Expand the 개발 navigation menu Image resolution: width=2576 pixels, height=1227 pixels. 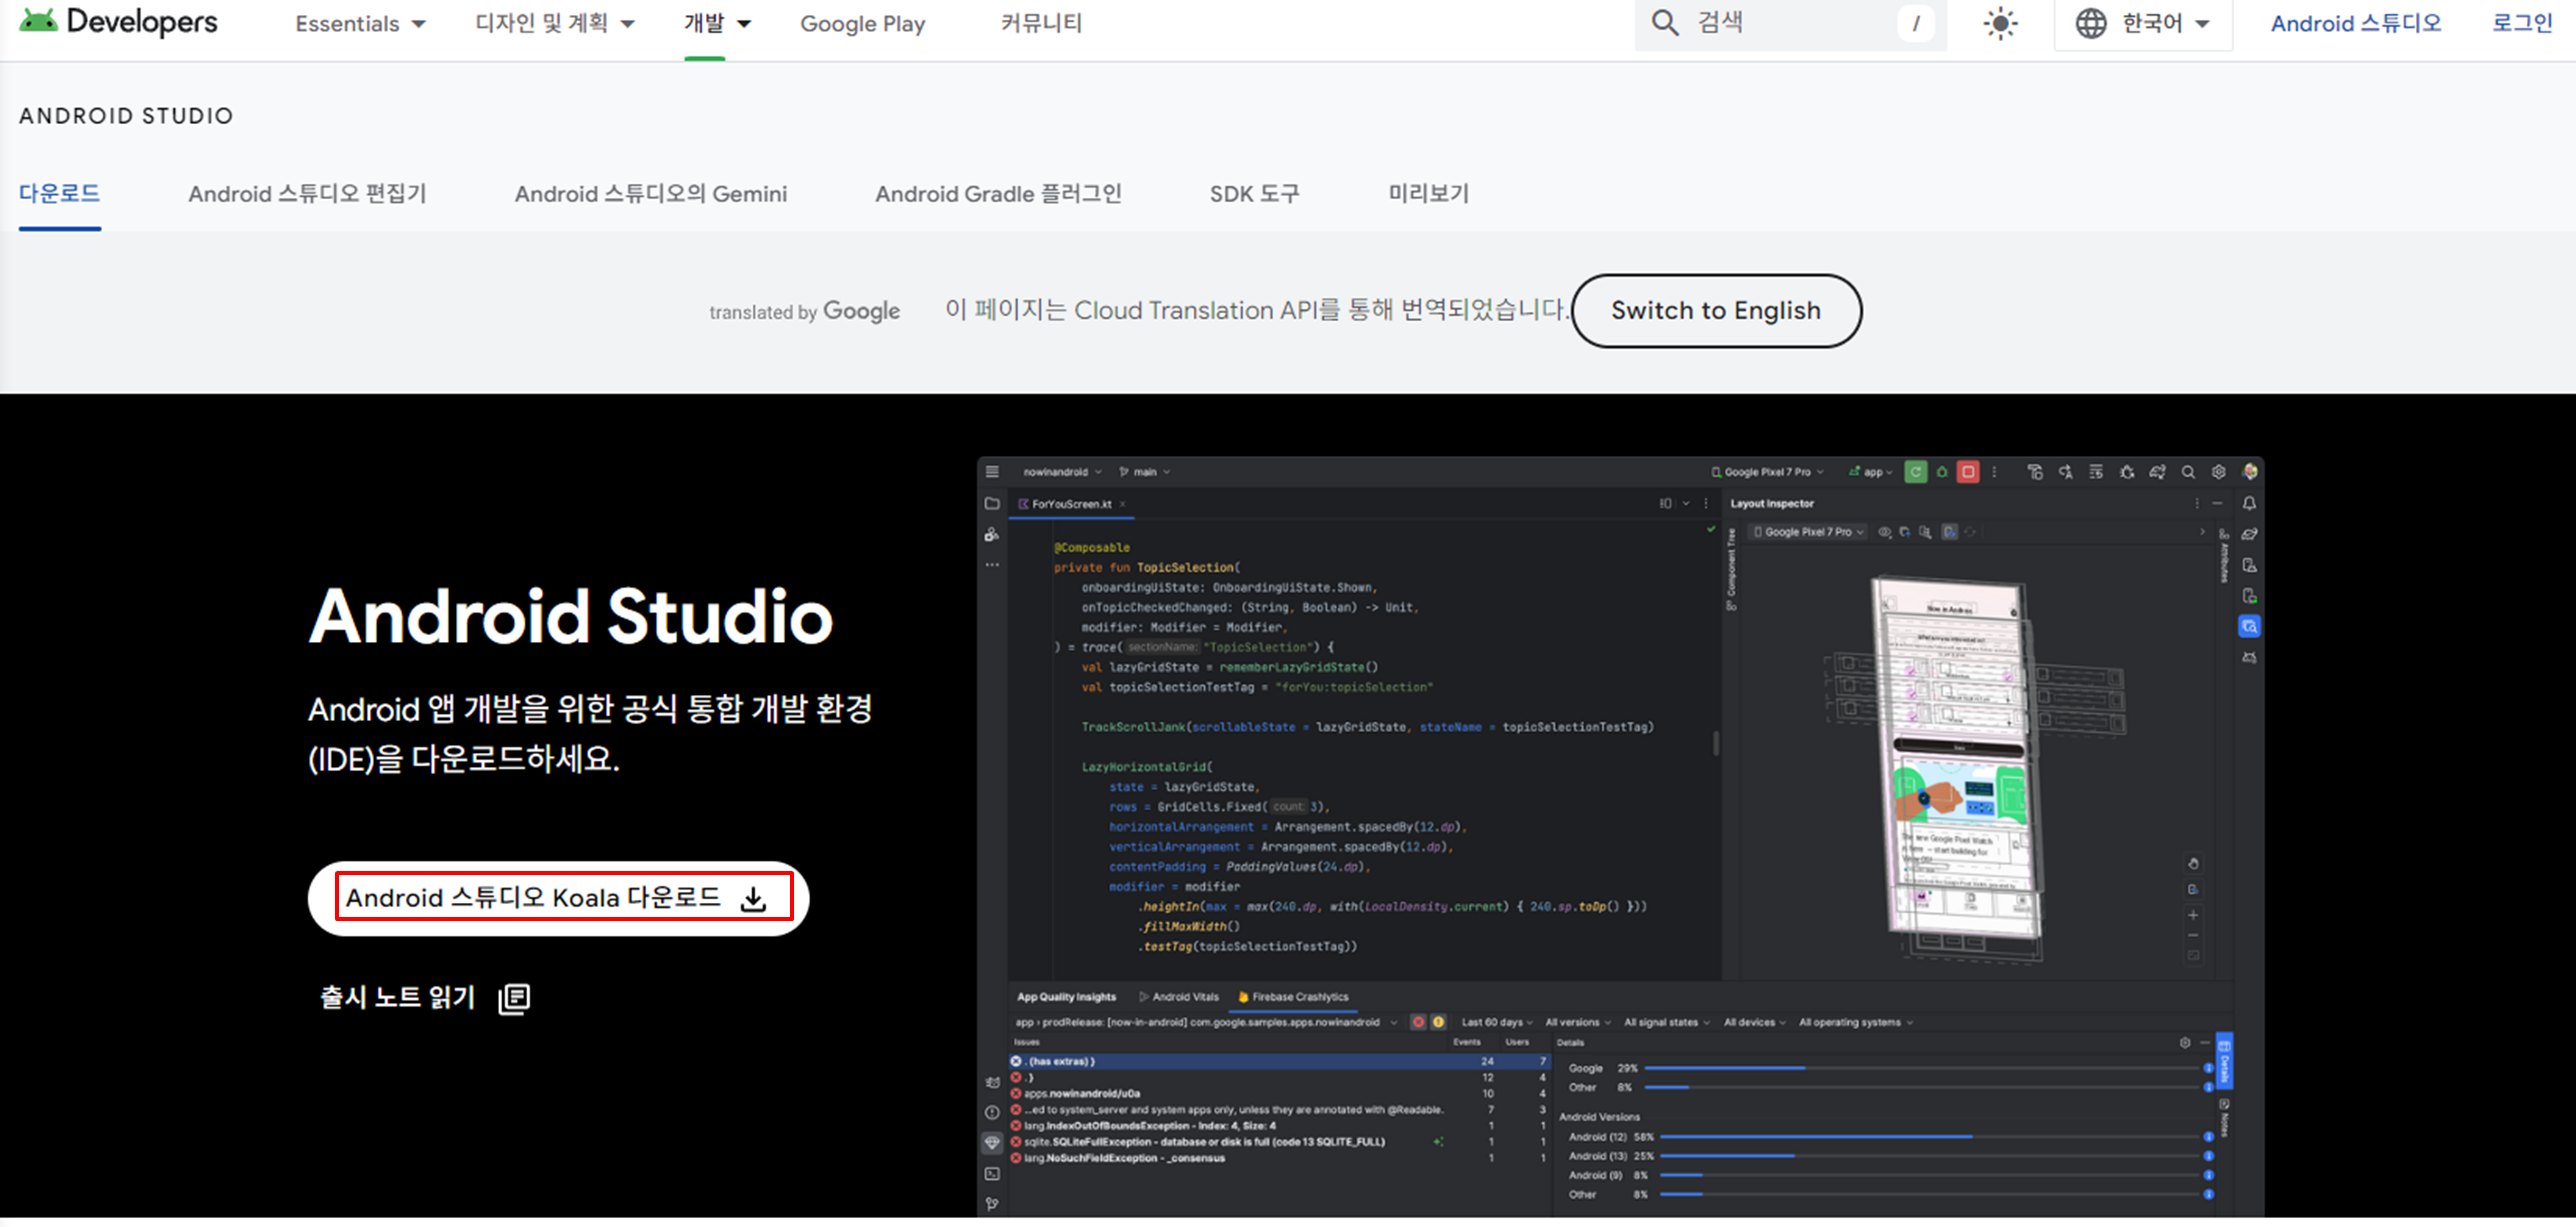717,23
